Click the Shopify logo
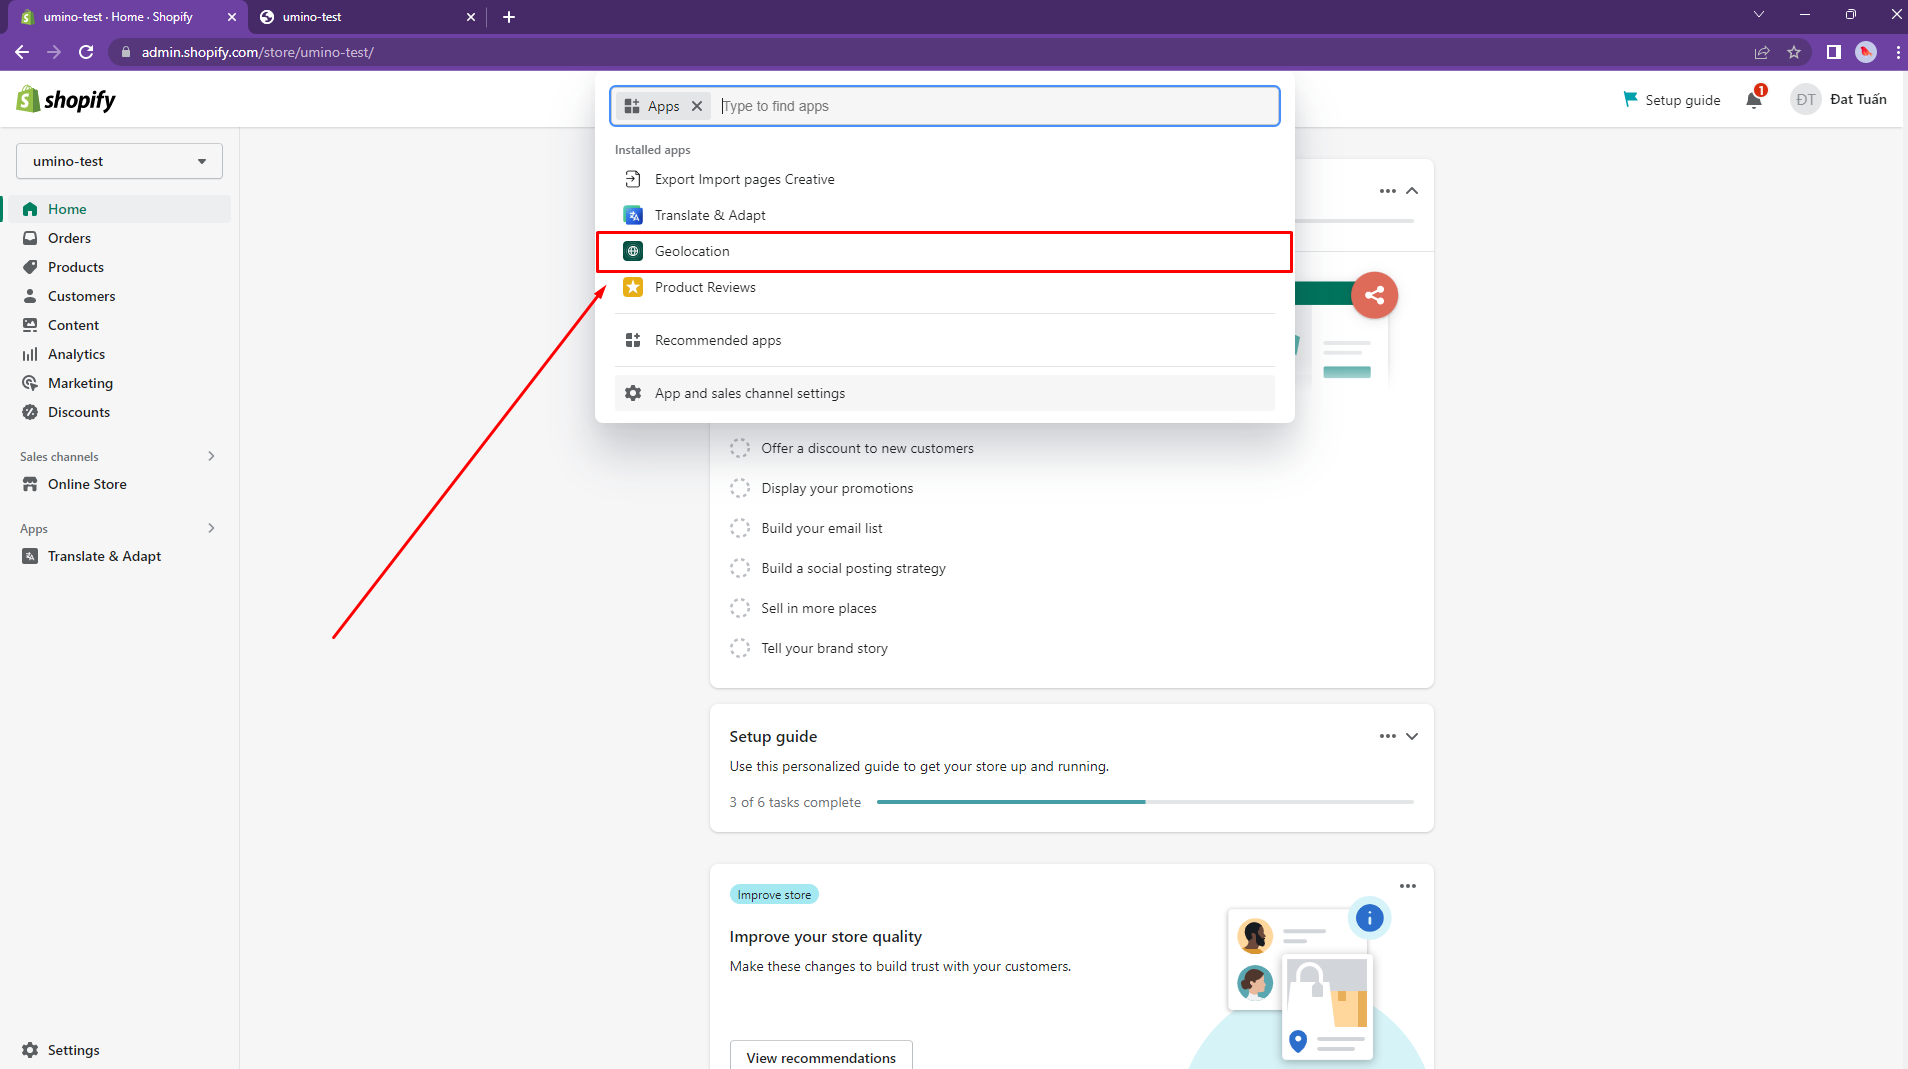 [x=66, y=99]
